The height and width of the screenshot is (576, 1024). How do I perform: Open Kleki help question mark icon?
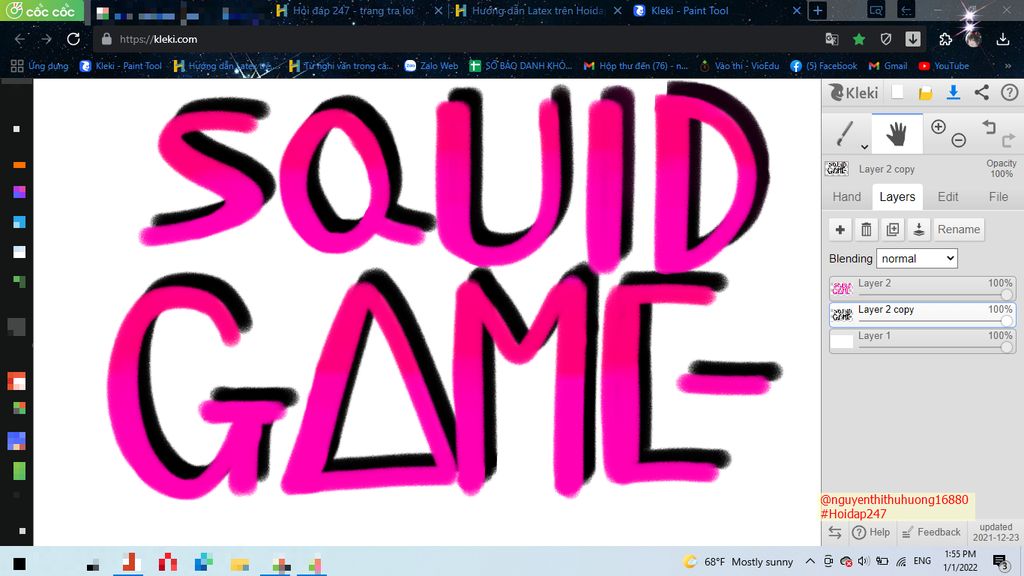pos(1009,92)
